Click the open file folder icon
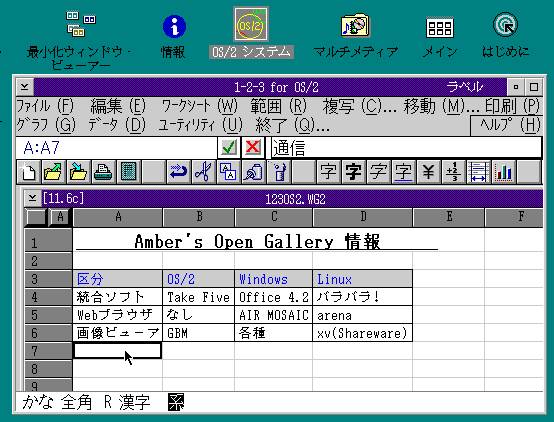The height and width of the screenshot is (422, 554). (x=53, y=172)
